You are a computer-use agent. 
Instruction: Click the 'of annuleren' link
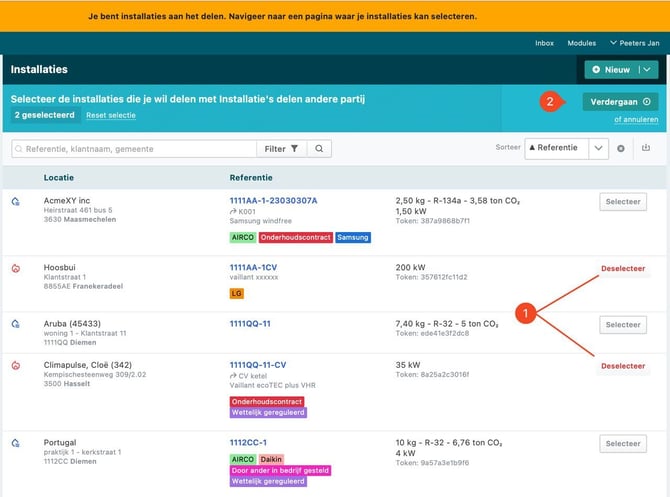(x=636, y=120)
